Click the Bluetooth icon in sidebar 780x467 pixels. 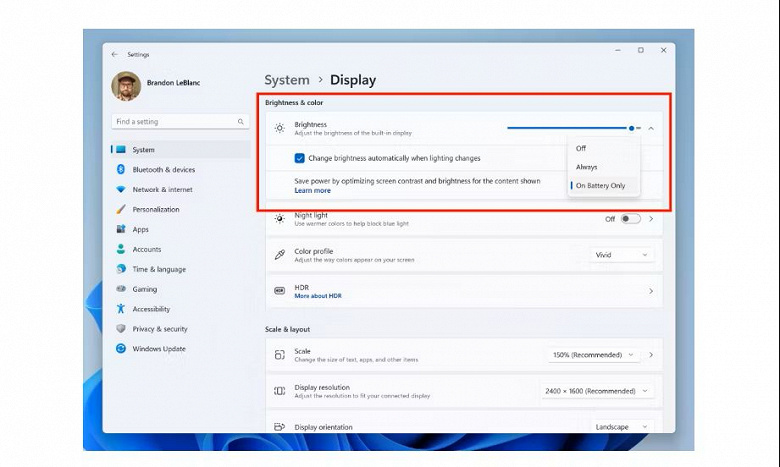coord(121,169)
